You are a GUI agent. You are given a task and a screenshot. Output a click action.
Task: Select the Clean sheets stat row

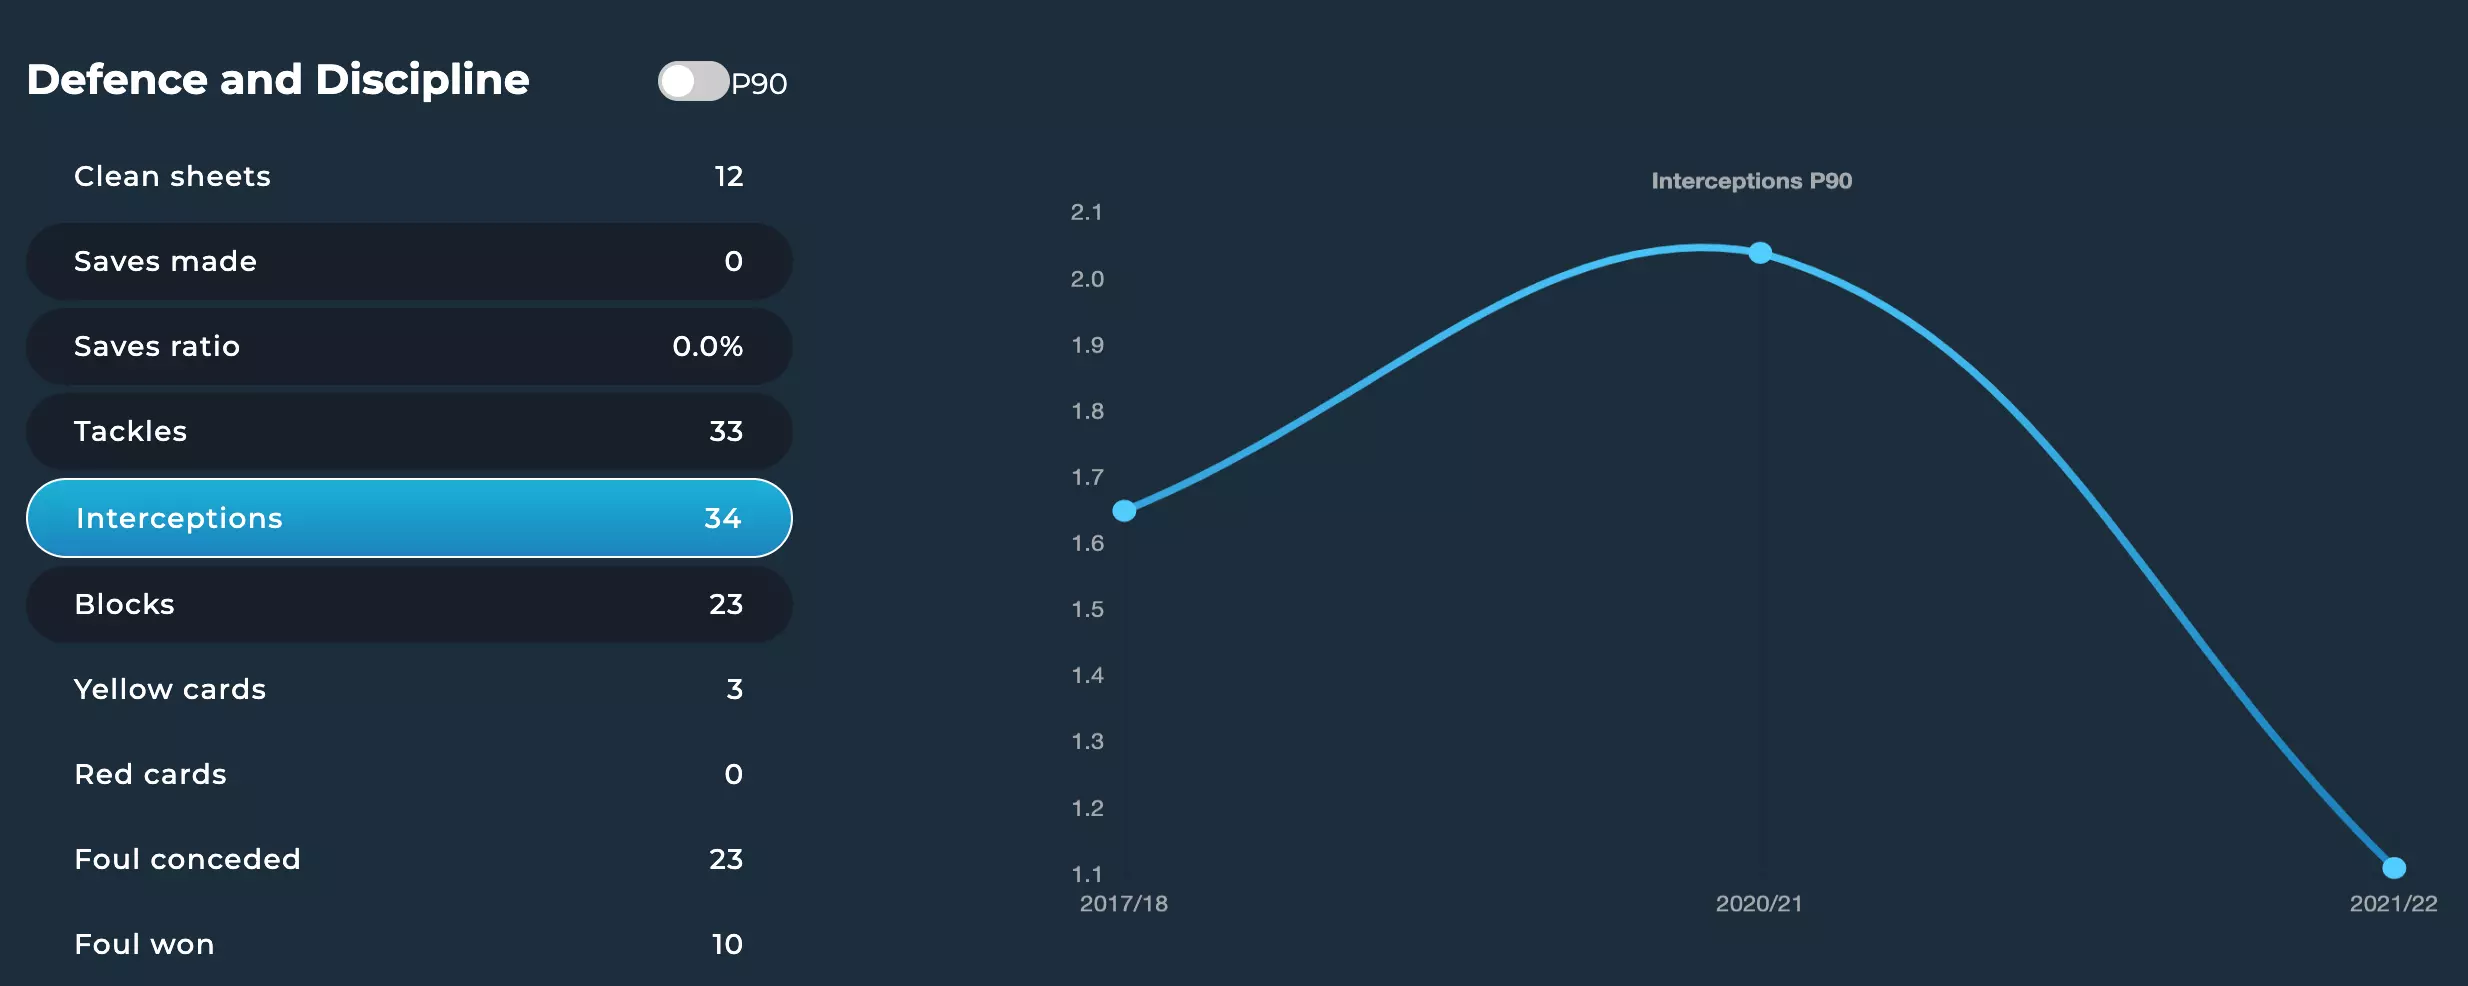[408, 177]
